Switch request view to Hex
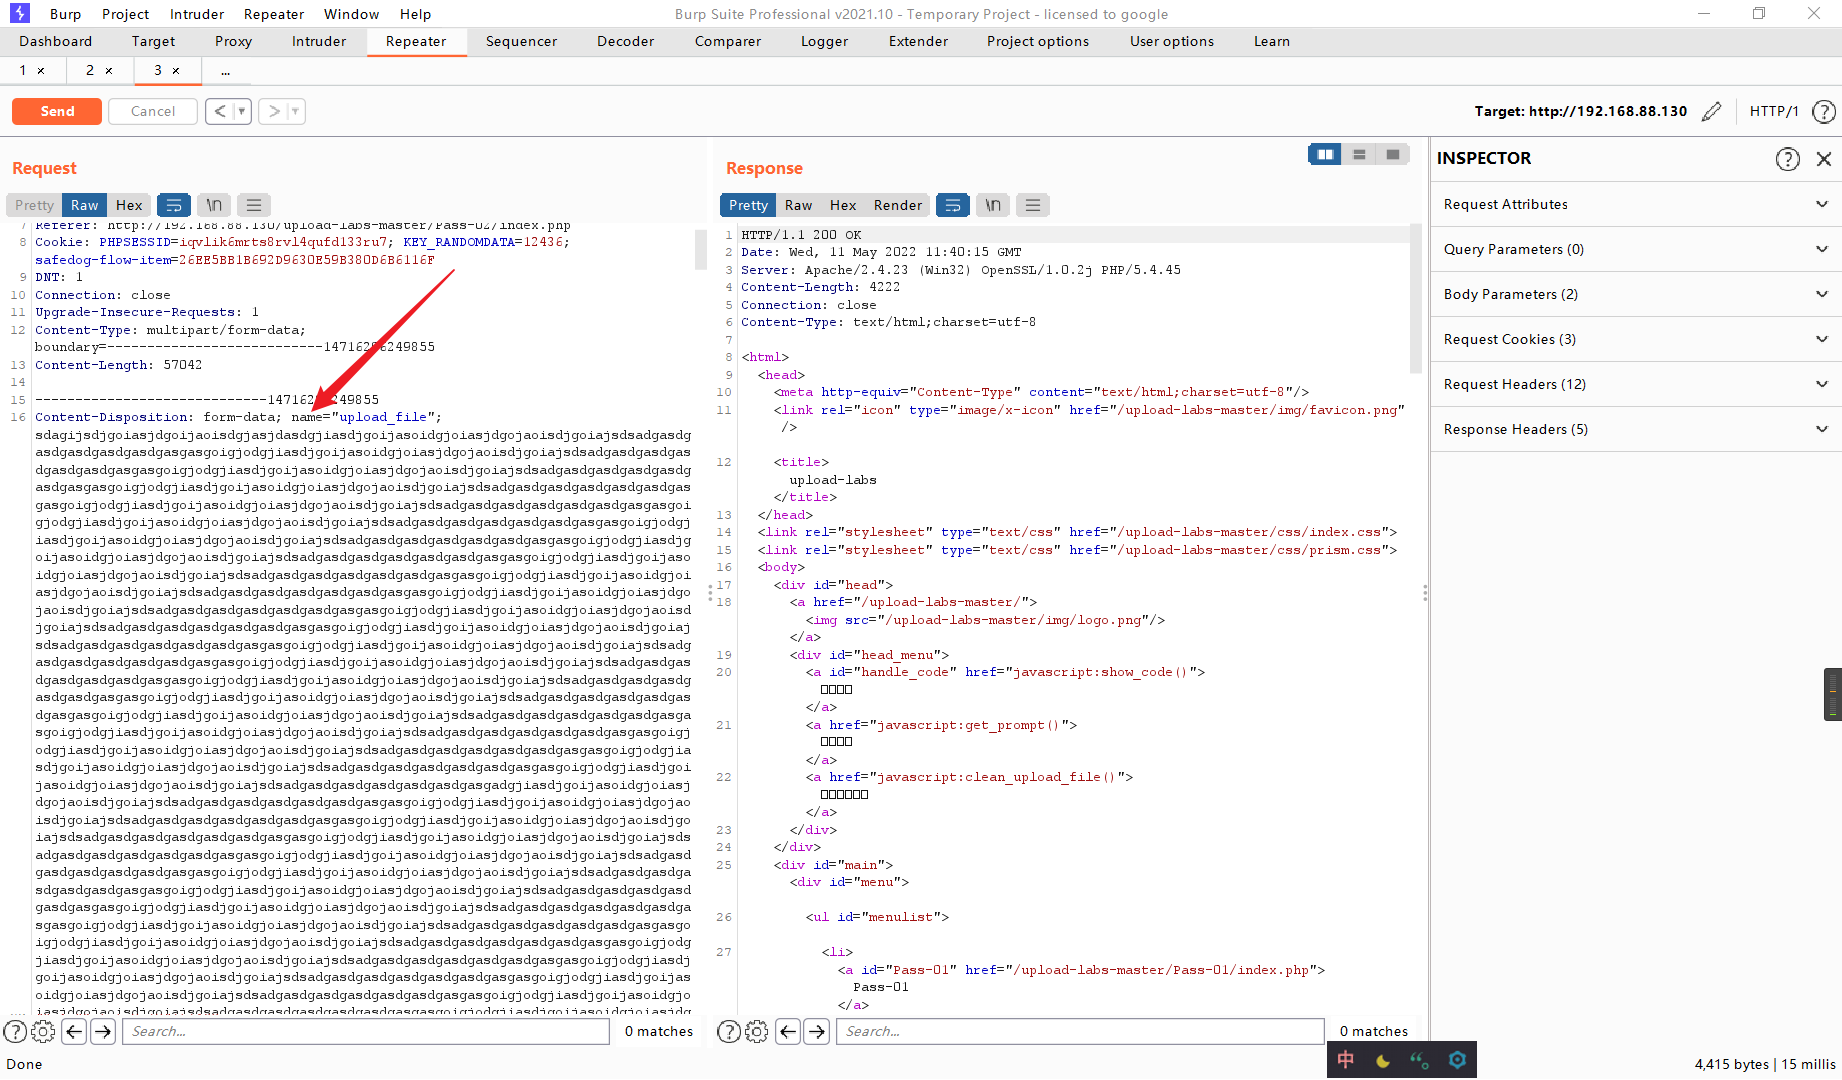 point(129,205)
